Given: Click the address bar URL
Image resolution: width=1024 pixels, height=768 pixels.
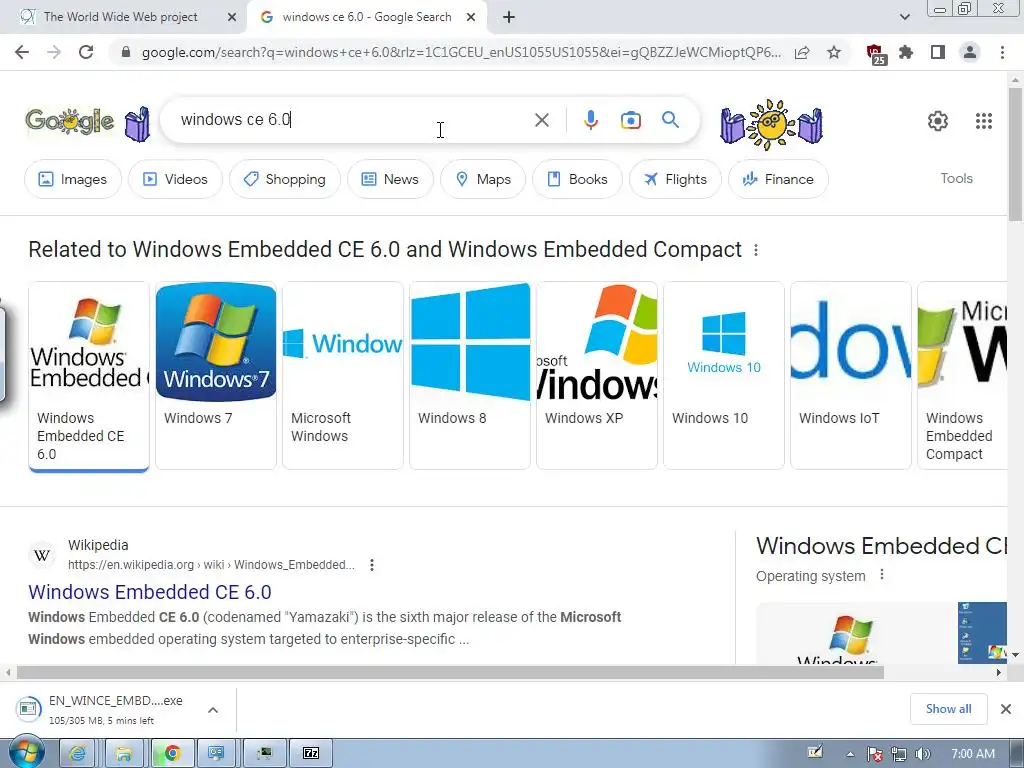Looking at the screenshot, I should pos(461,52).
